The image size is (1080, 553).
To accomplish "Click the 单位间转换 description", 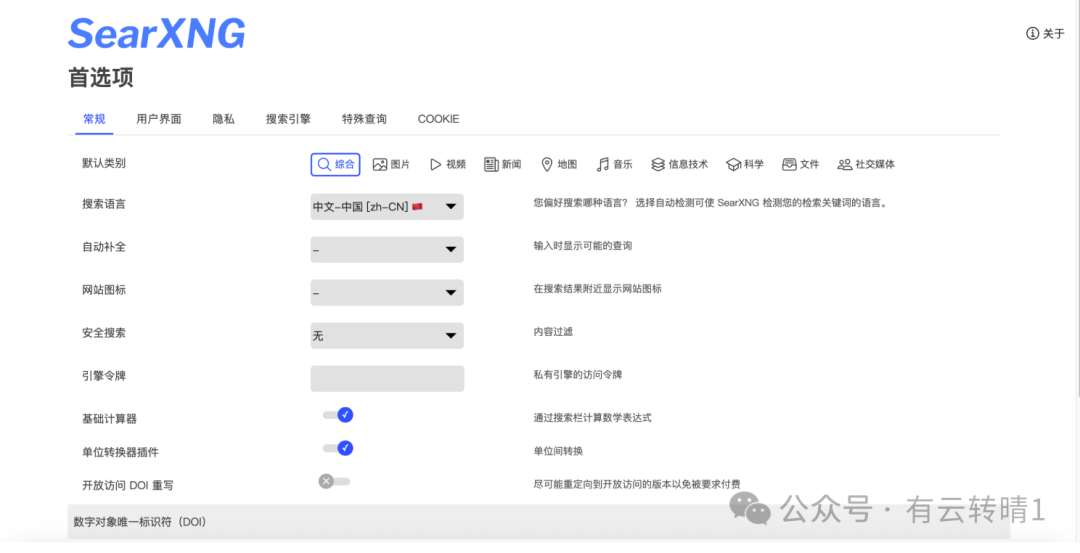I will tap(558, 451).
